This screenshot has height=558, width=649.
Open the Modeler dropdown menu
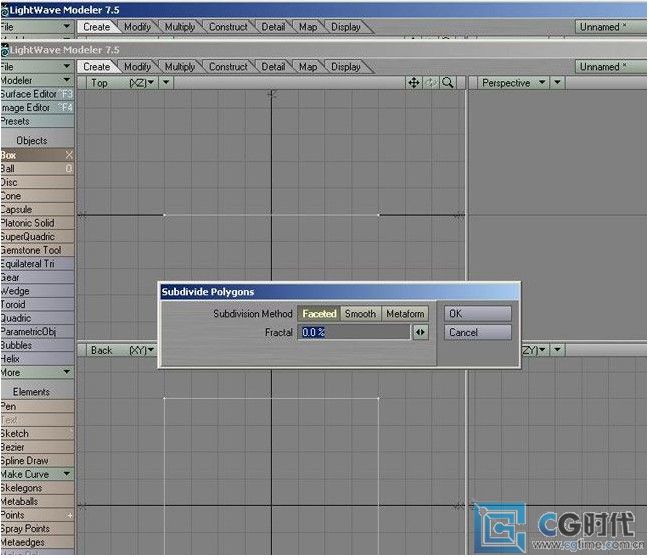click(x=37, y=80)
